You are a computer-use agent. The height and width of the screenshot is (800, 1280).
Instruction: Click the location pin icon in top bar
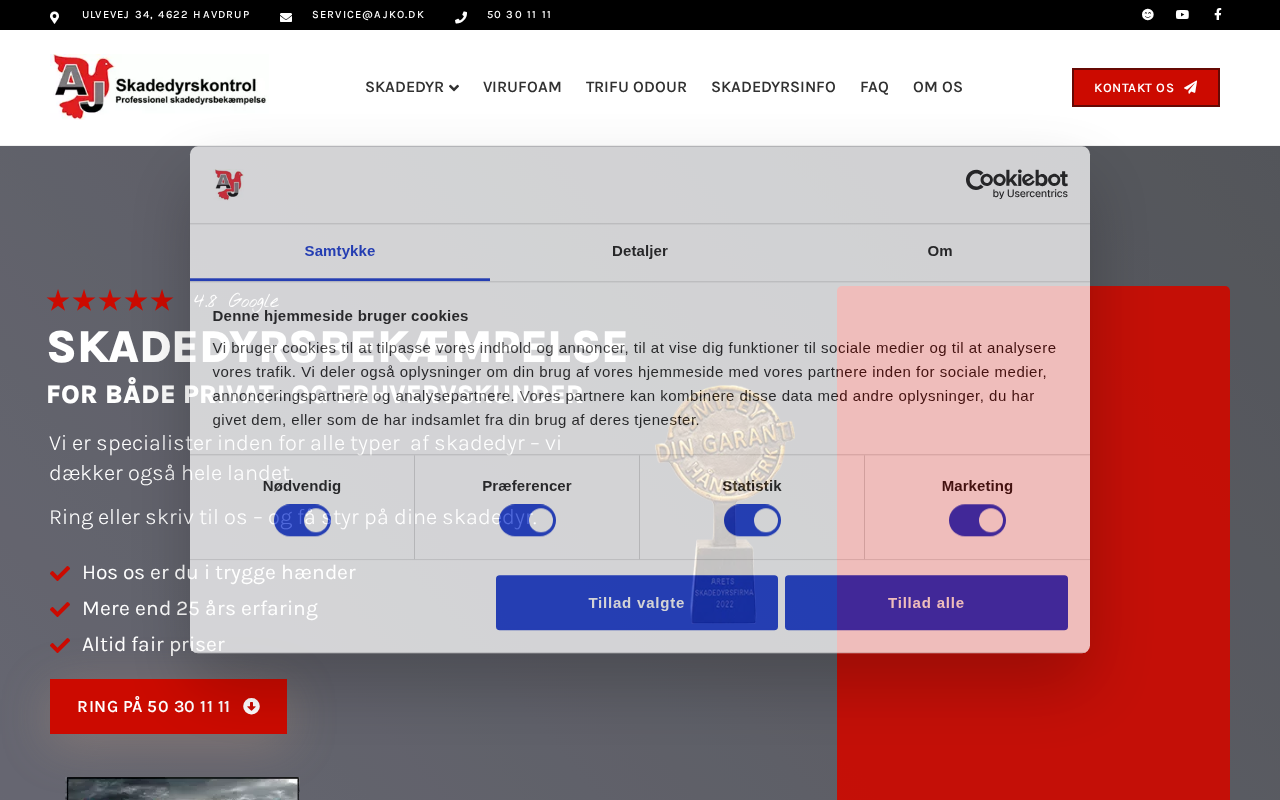tap(54, 17)
